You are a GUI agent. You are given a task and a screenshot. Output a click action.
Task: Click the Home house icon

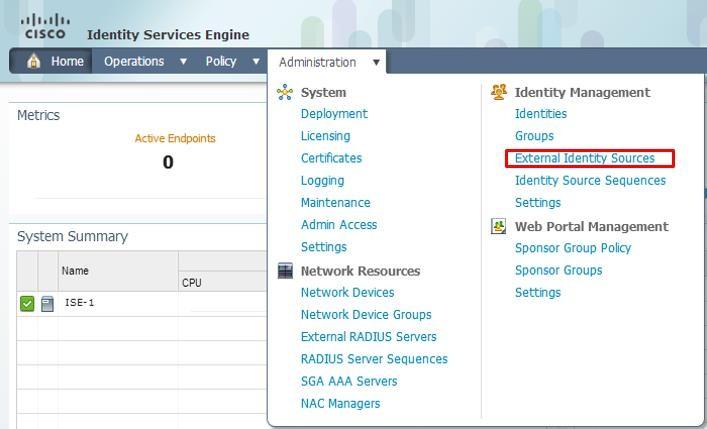[33, 61]
